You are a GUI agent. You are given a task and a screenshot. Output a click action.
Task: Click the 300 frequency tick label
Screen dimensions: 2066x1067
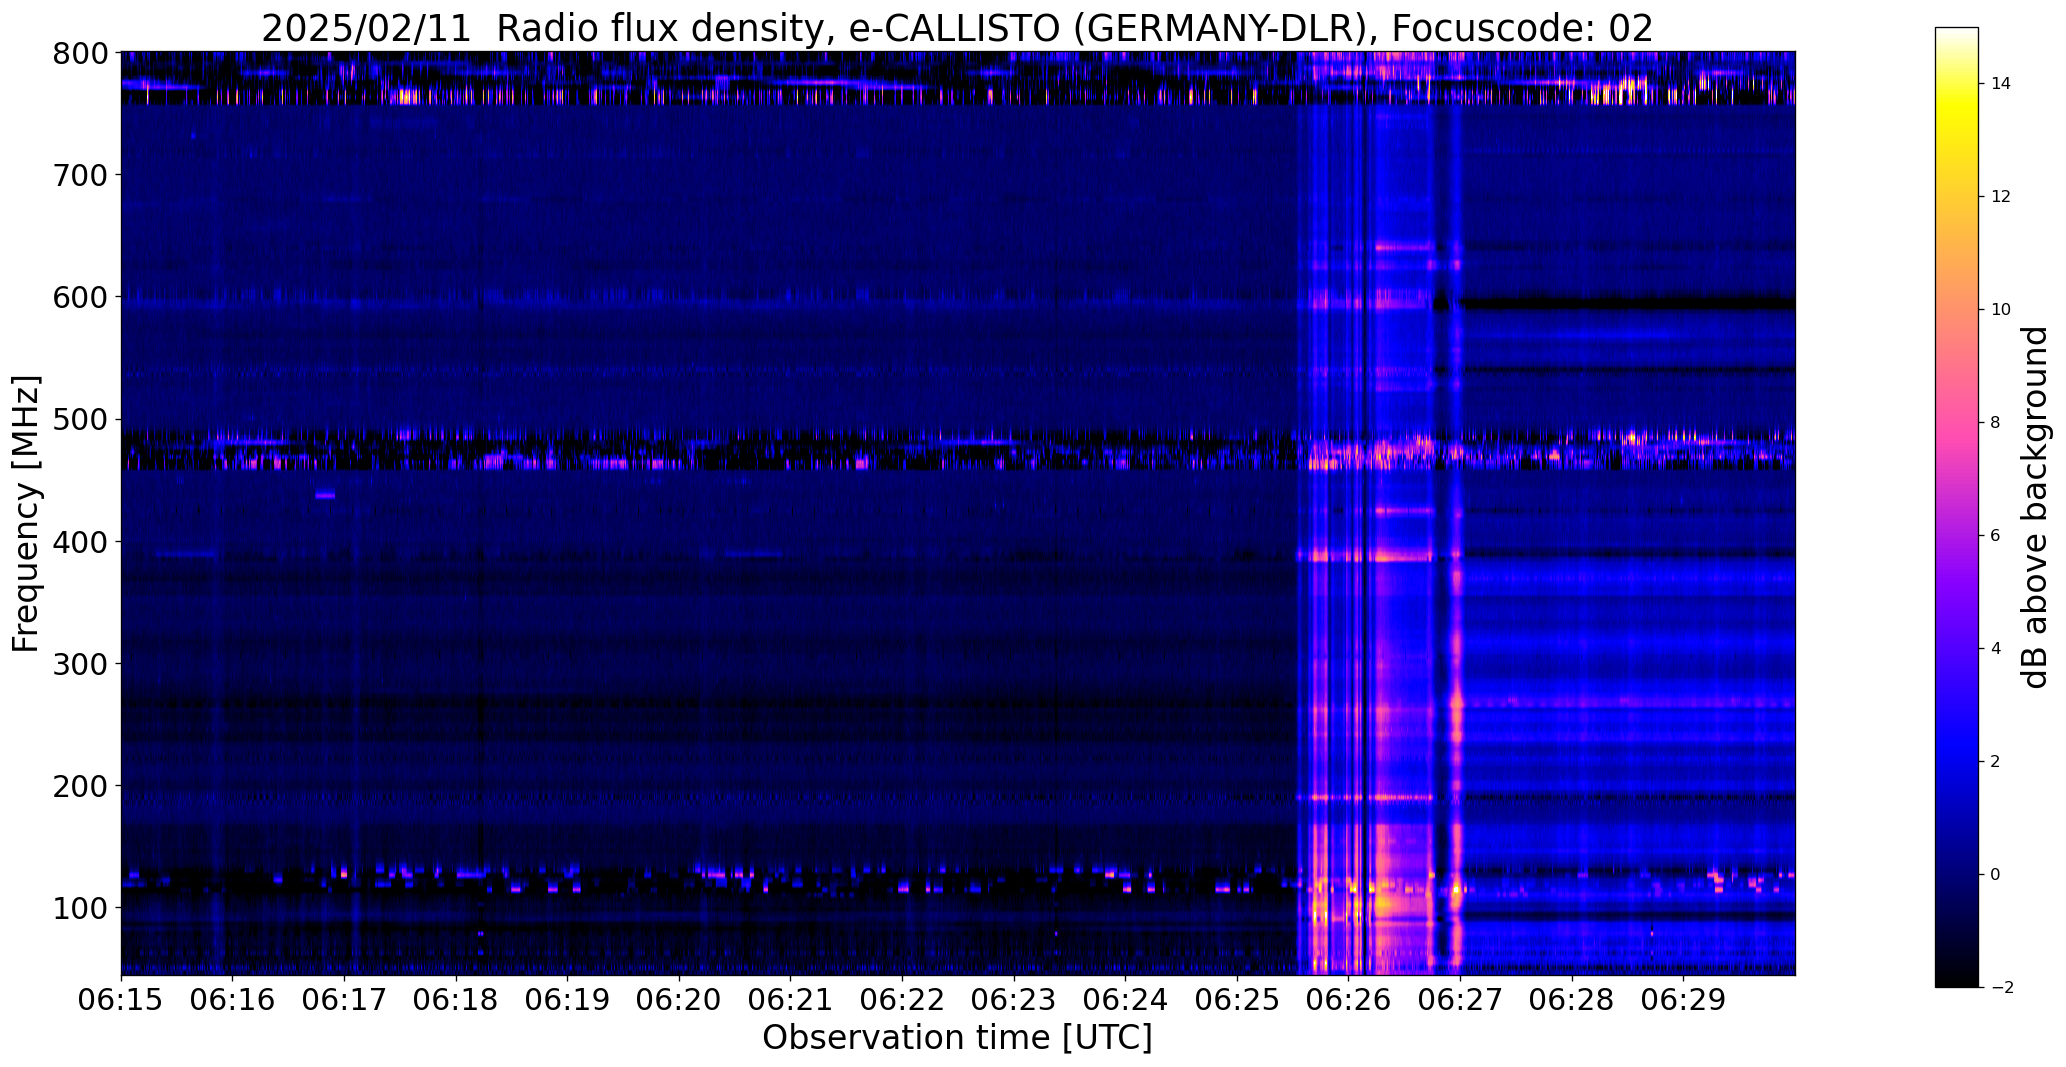click(79, 663)
